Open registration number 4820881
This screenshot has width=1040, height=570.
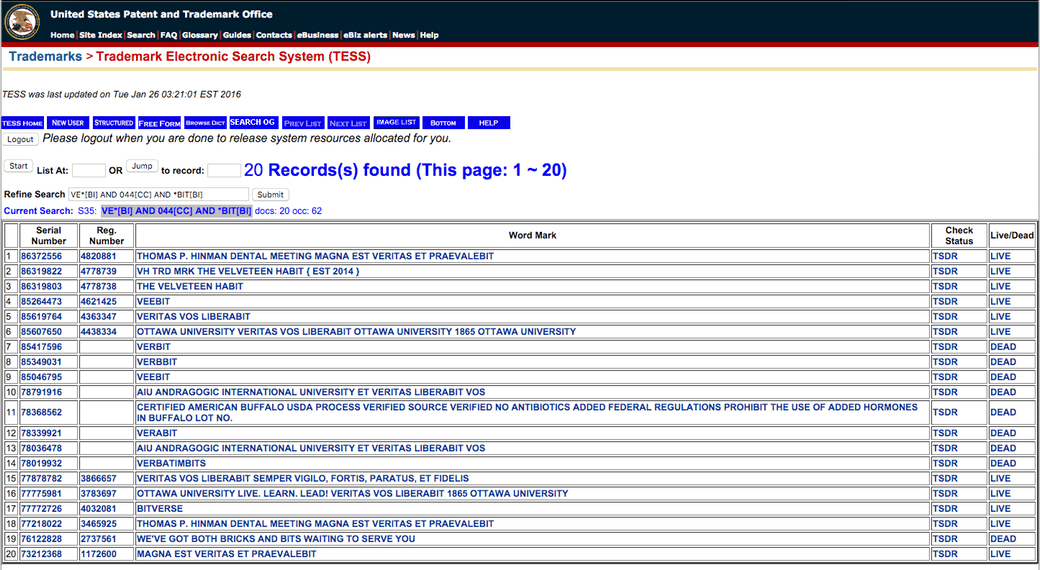pos(98,256)
